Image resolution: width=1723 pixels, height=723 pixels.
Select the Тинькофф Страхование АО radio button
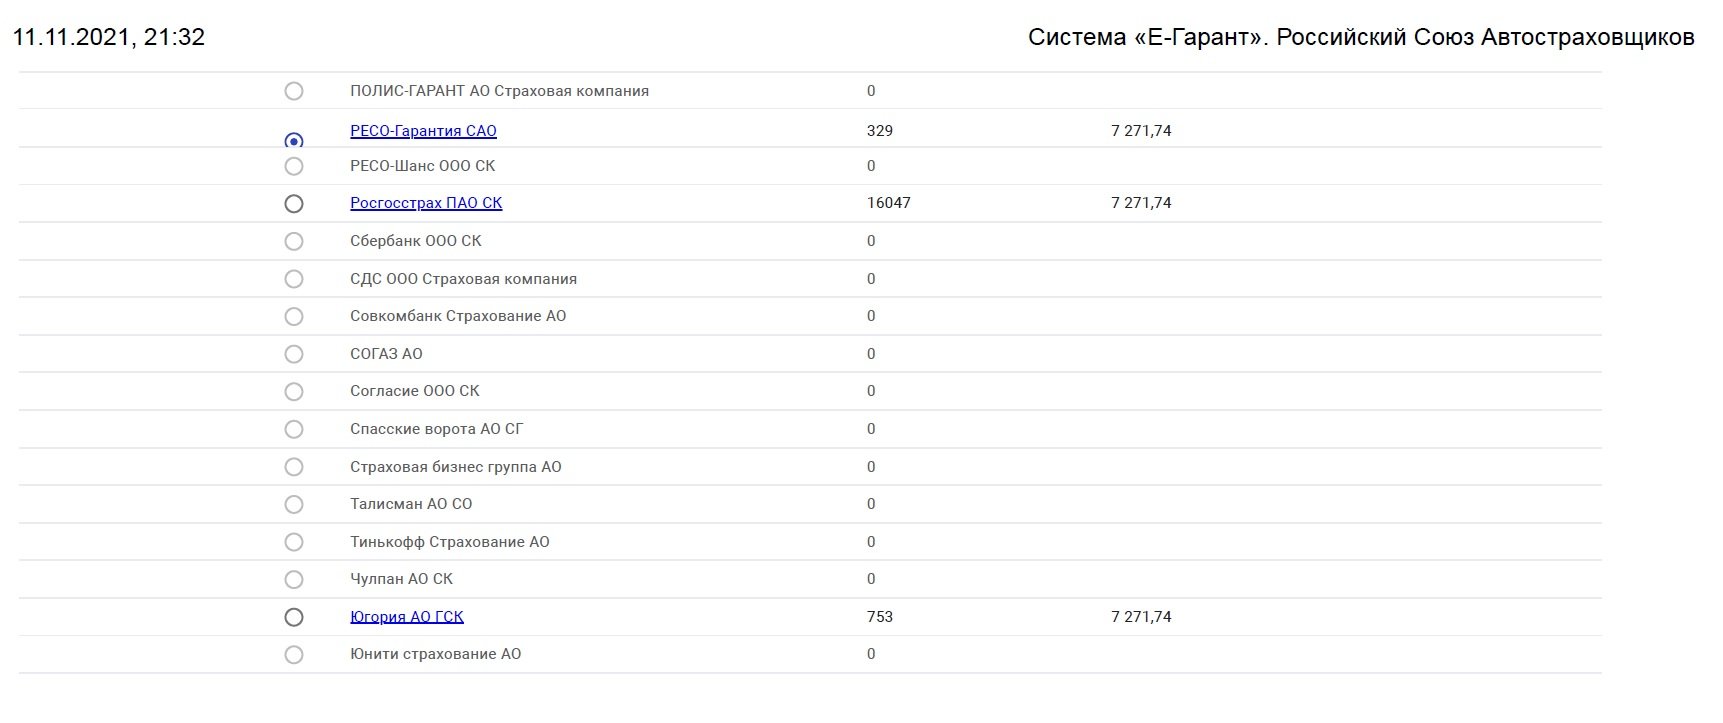click(293, 542)
